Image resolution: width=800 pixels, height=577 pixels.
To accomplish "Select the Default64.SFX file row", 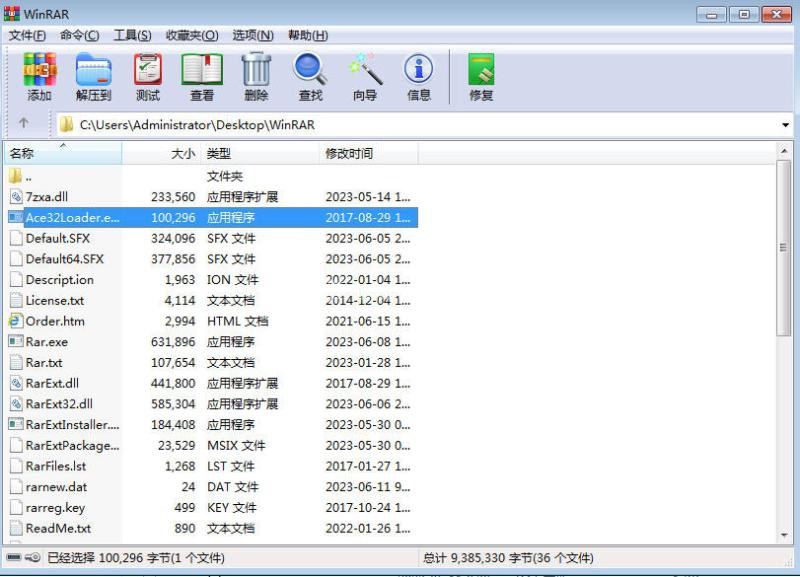I will coord(211,259).
